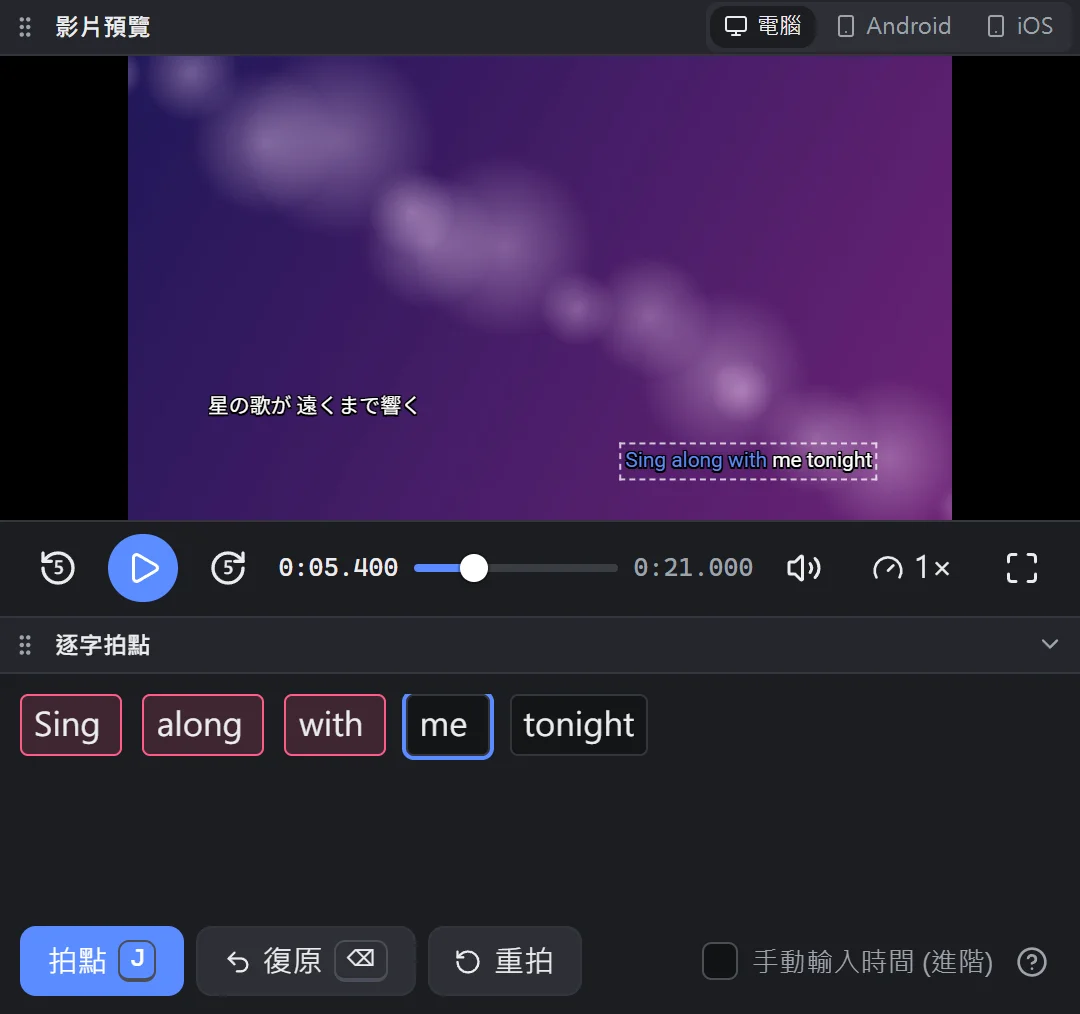Viewport: 1080px width, 1014px height.
Task: Undo last tap with 復原
Action: (x=306, y=960)
